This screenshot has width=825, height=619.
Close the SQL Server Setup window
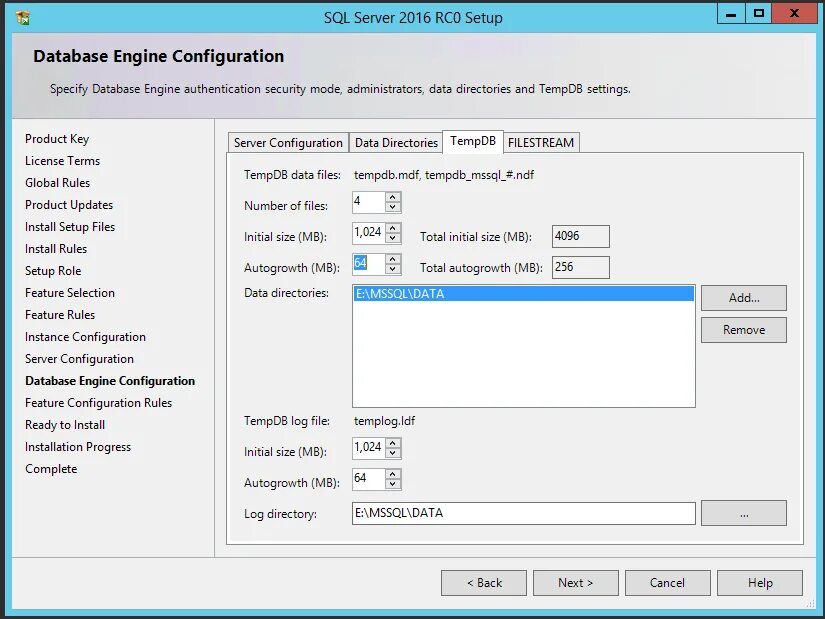coord(794,14)
